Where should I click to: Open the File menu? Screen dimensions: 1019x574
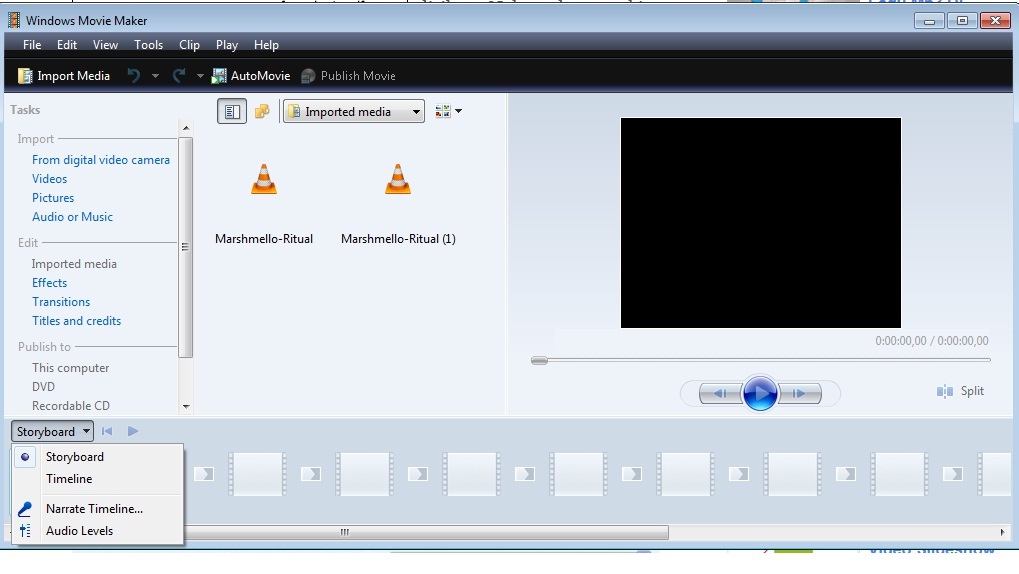32,45
